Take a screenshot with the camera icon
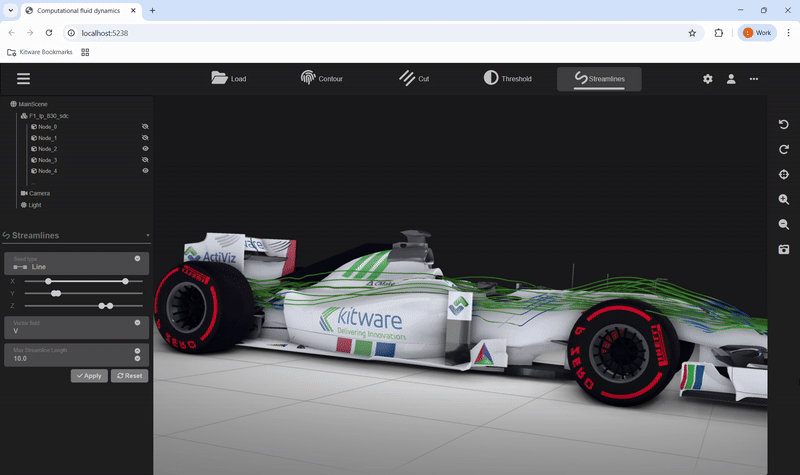Image resolution: width=800 pixels, height=475 pixels. pyautogui.click(x=784, y=249)
